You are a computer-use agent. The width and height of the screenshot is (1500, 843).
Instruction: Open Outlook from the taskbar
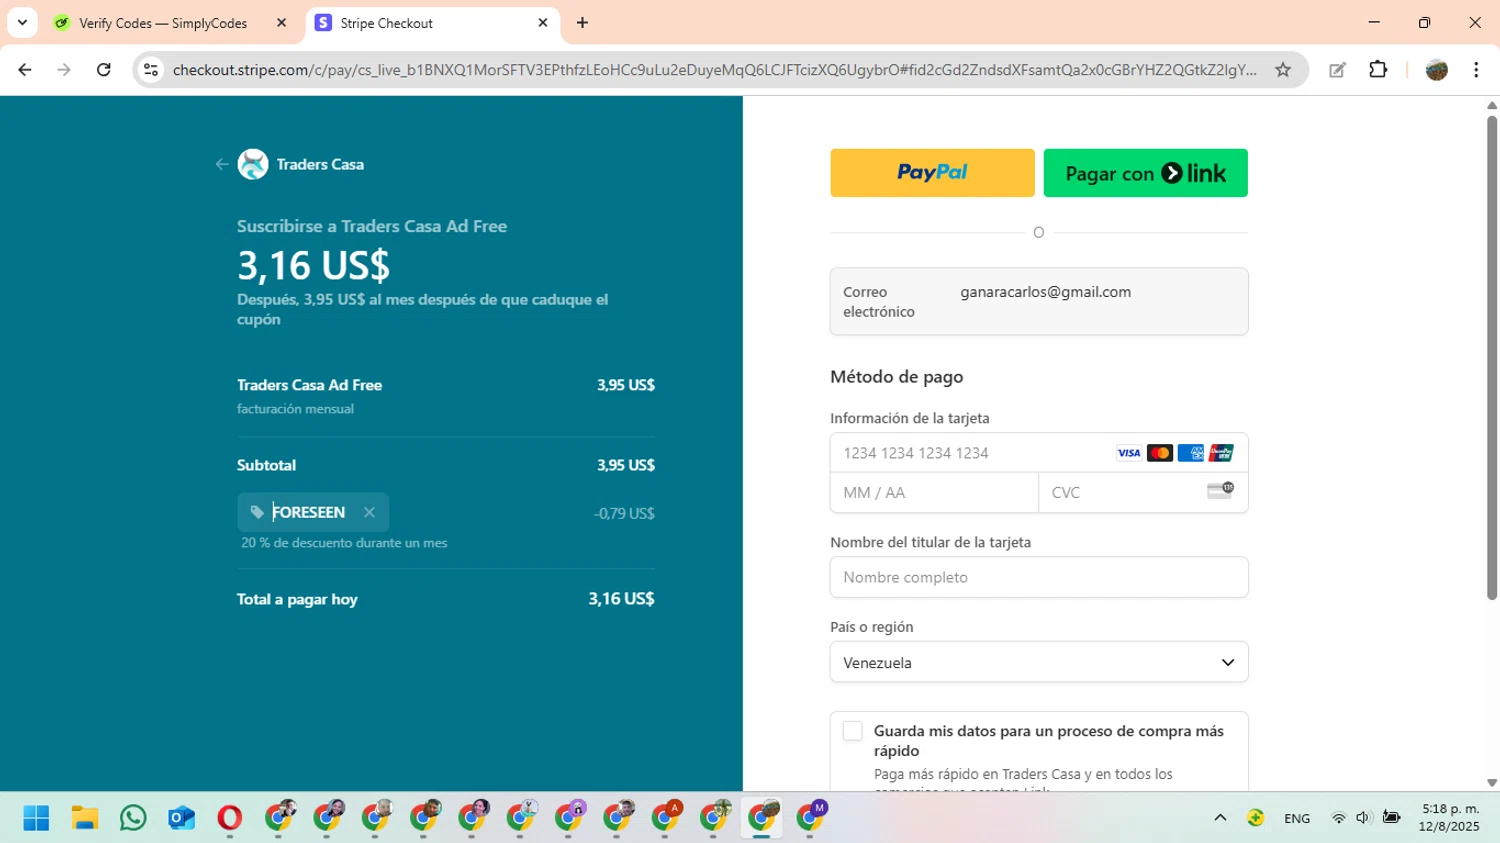[181, 818]
